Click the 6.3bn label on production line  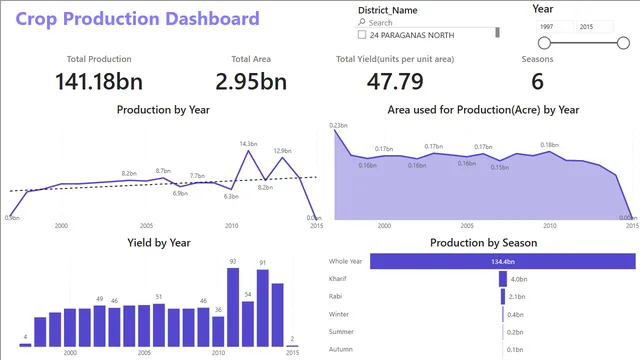click(x=231, y=196)
